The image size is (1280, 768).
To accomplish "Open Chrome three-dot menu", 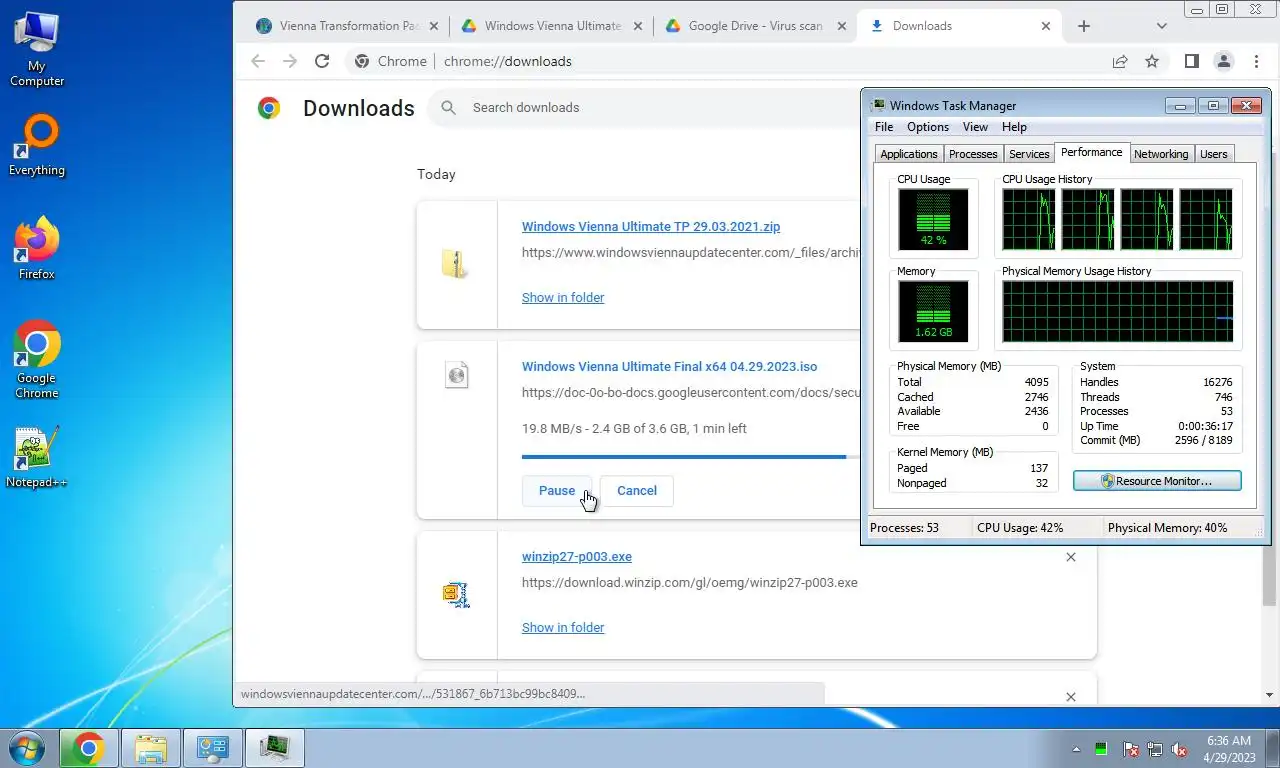I will (1256, 61).
